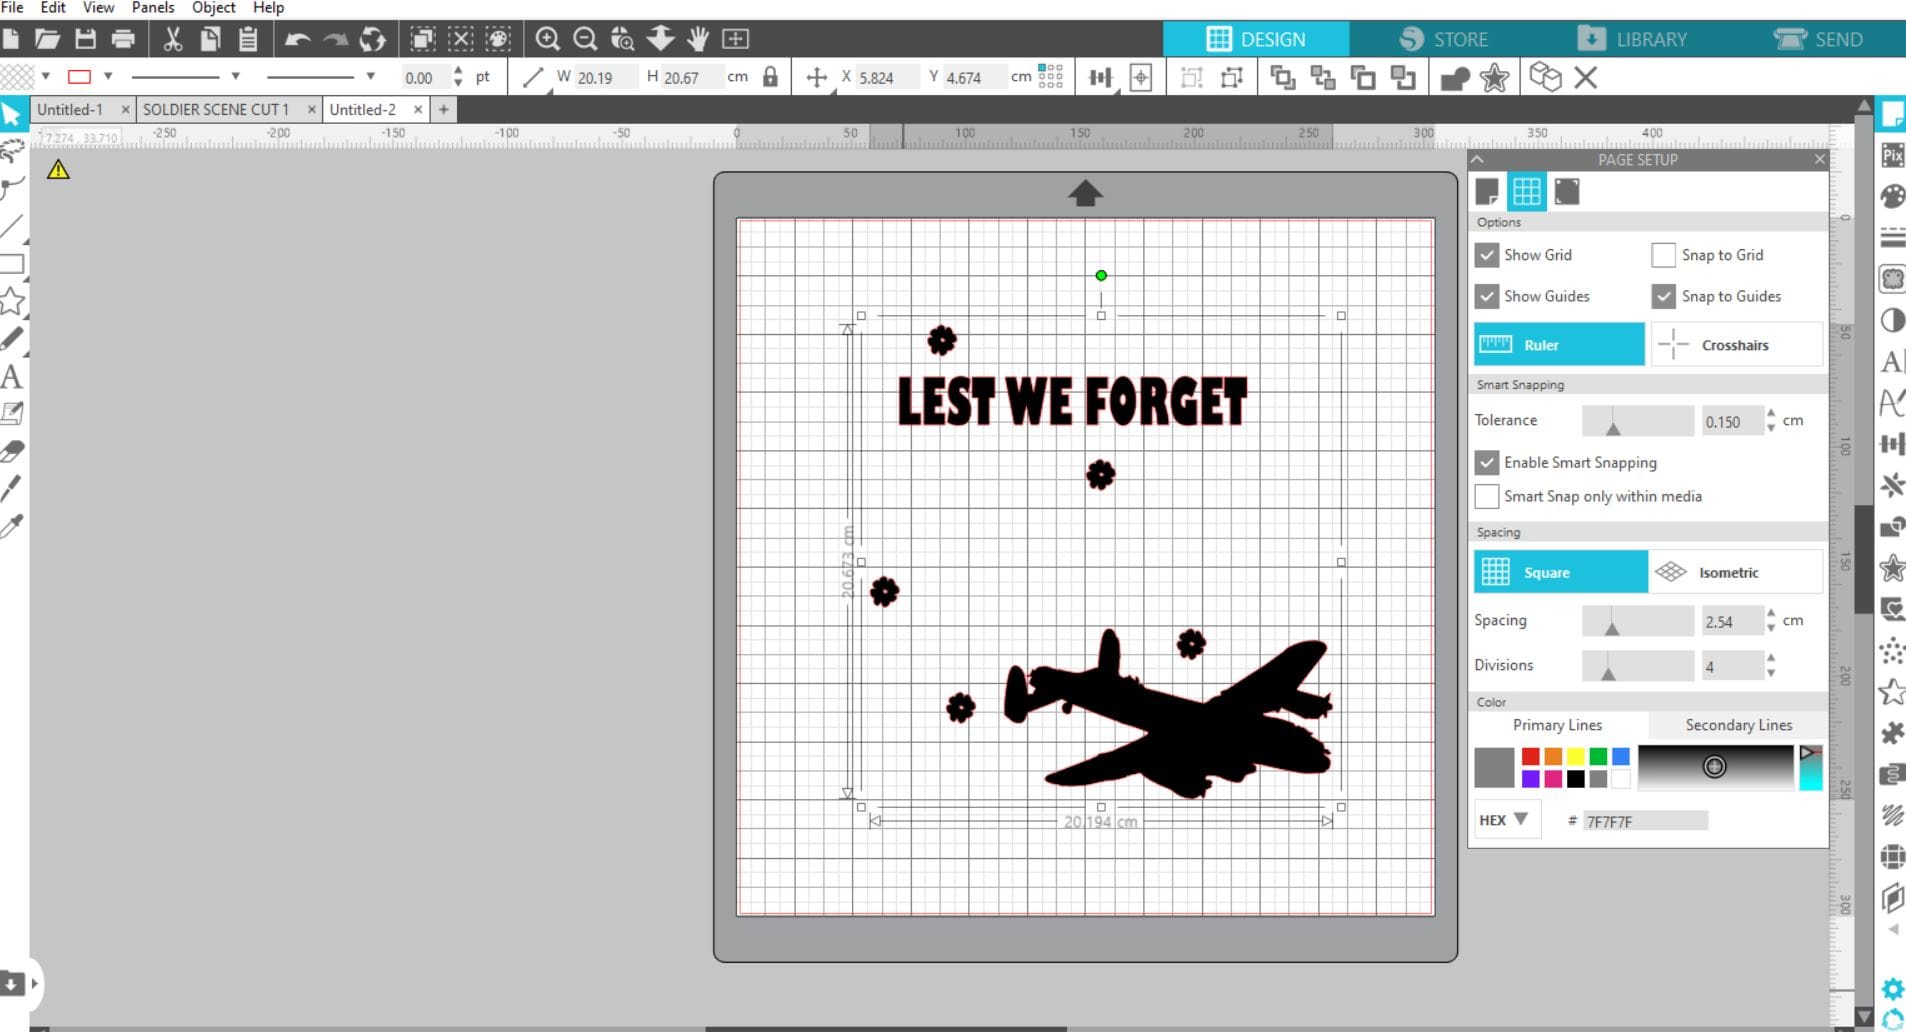The width and height of the screenshot is (1906, 1032).
Task: Click the hex color value field
Action: pos(1646,821)
